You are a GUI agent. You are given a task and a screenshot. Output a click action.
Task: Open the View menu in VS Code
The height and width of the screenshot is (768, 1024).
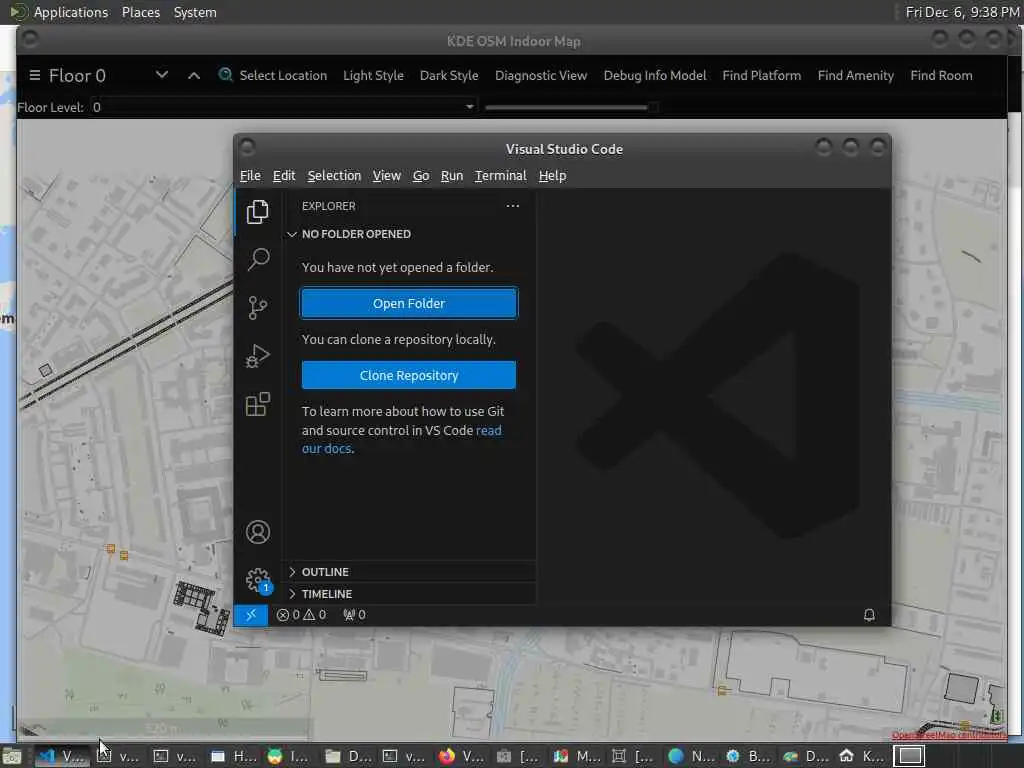[387, 176]
